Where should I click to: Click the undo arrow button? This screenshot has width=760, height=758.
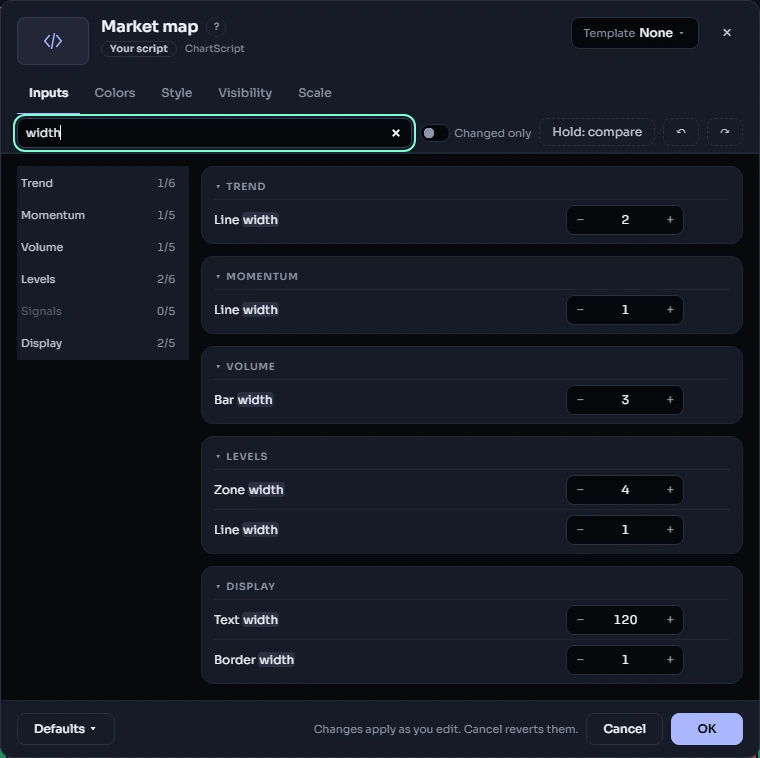(x=681, y=132)
